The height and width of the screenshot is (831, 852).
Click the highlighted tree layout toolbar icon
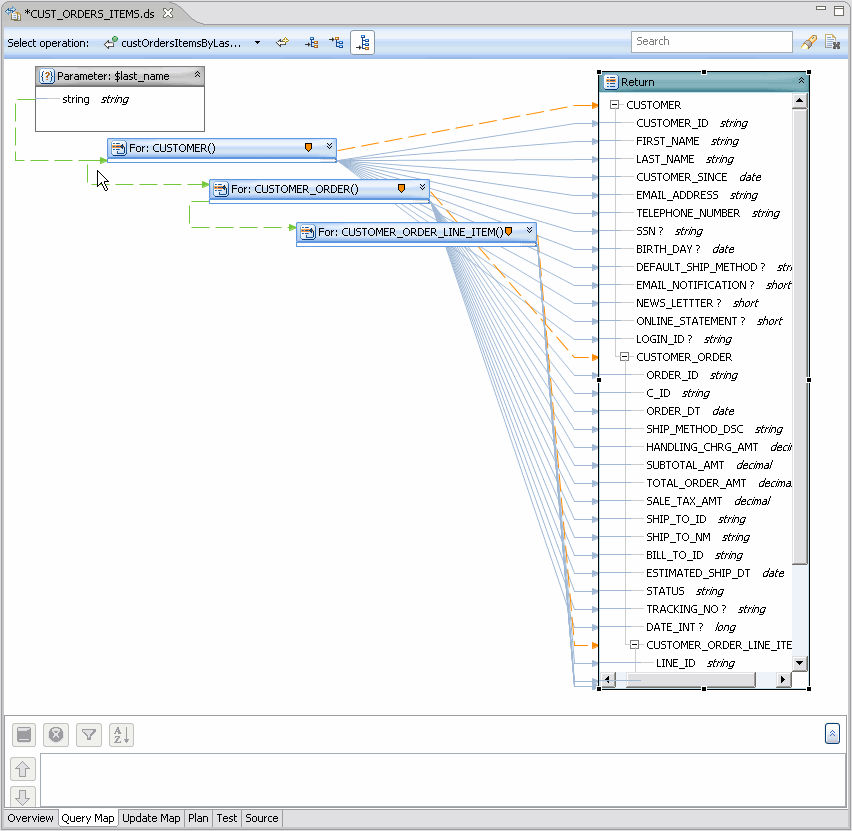[362, 43]
